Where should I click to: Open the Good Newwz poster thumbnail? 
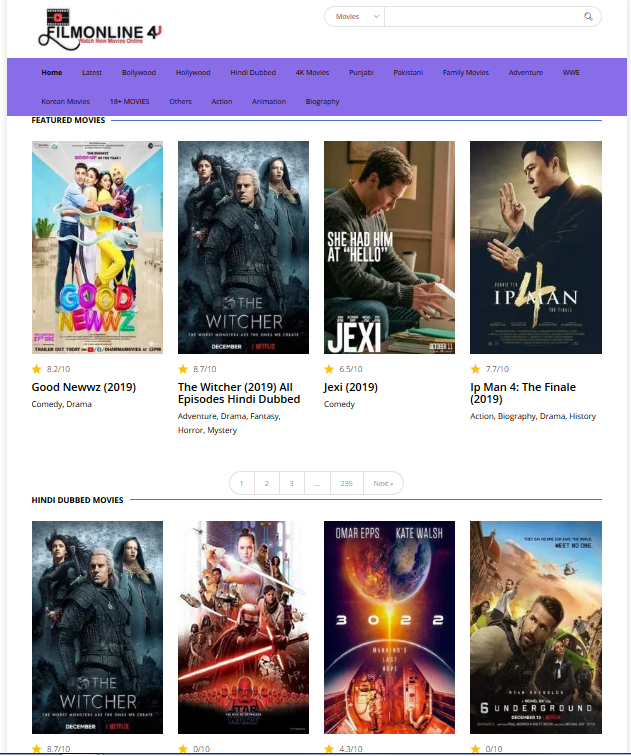click(97, 247)
